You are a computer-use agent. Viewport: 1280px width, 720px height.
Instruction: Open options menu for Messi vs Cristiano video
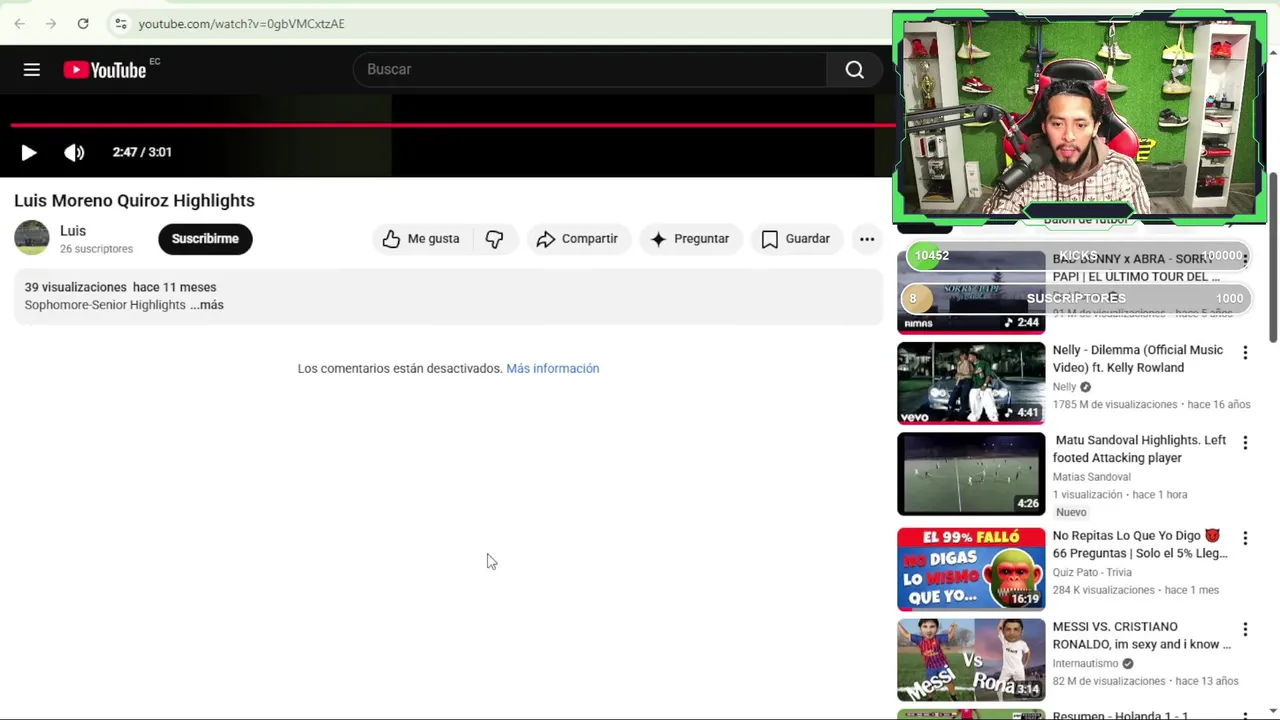tap(1245, 629)
